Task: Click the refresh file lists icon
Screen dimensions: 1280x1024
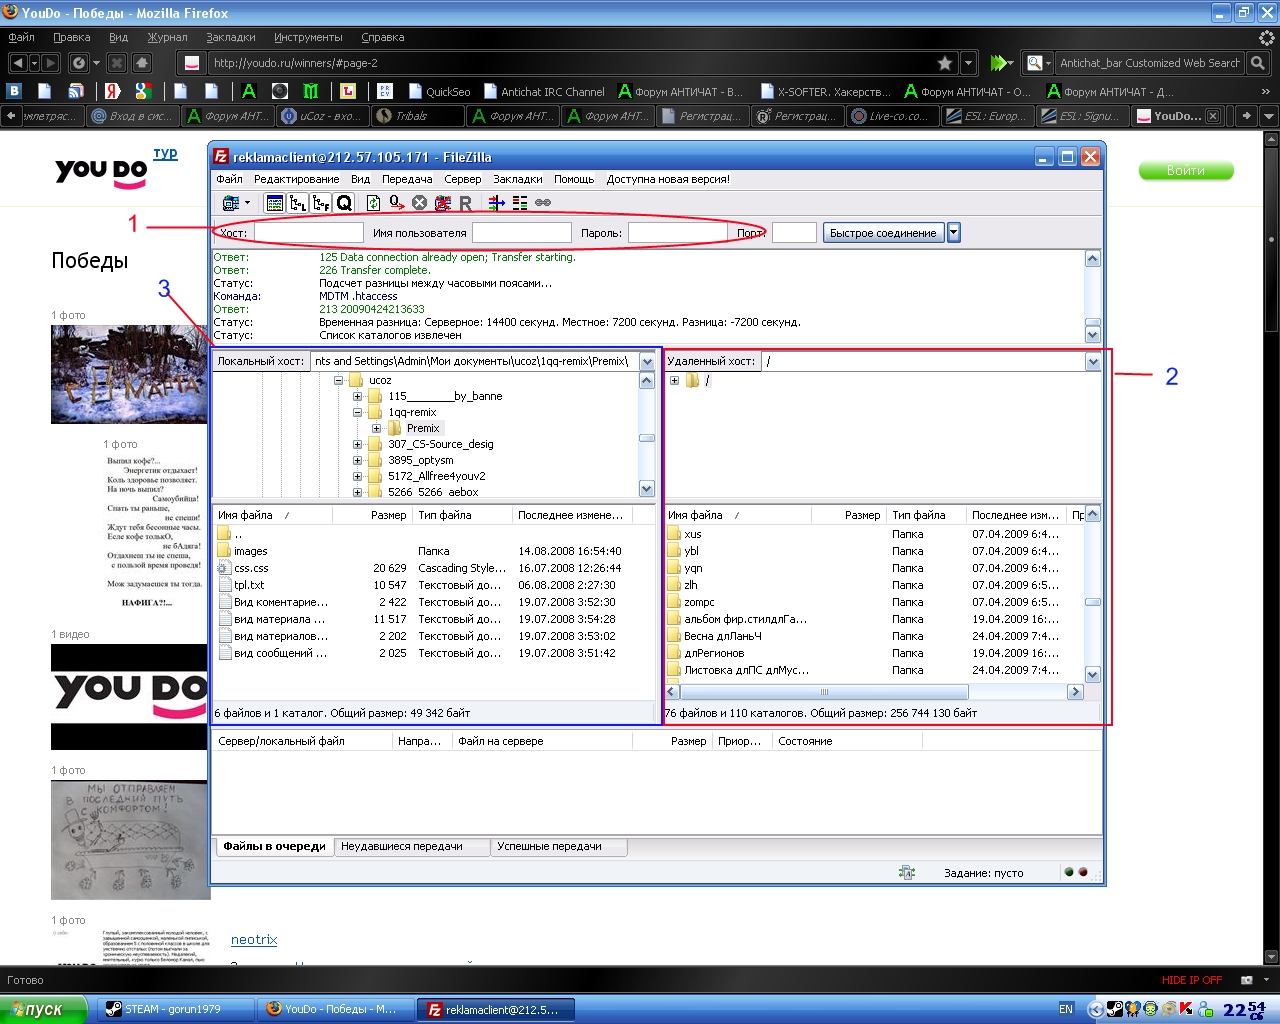Action: click(x=373, y=203)
